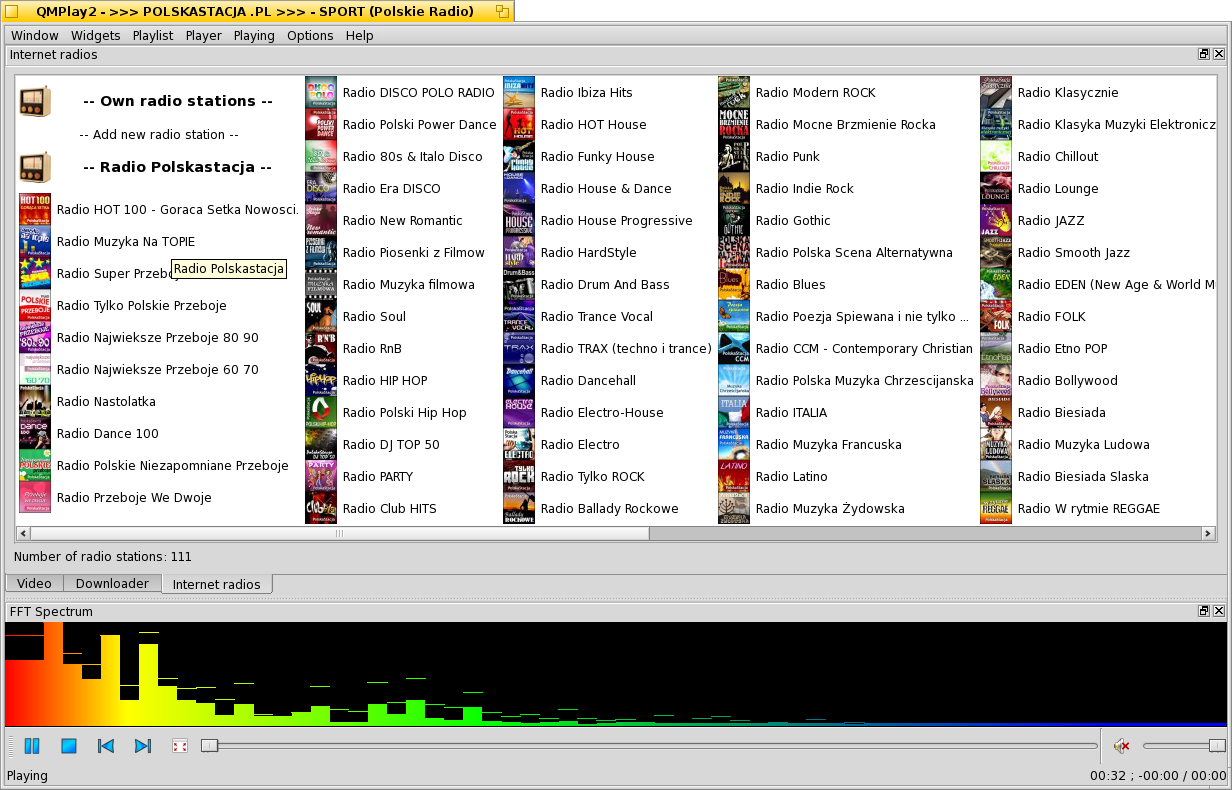Open the Player menu
Image resolution: width=1232 pixels, height=790 pixels.
tap(204, 35)
